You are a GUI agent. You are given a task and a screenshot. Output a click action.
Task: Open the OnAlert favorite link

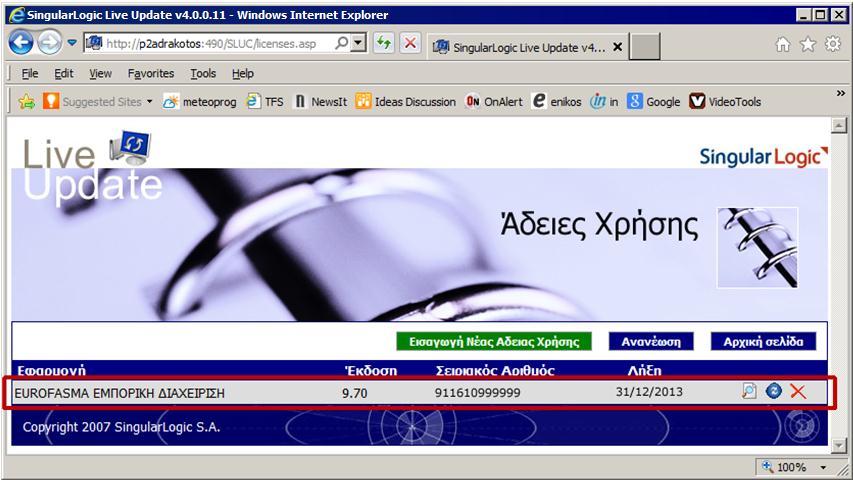click(x=494, y=102)
